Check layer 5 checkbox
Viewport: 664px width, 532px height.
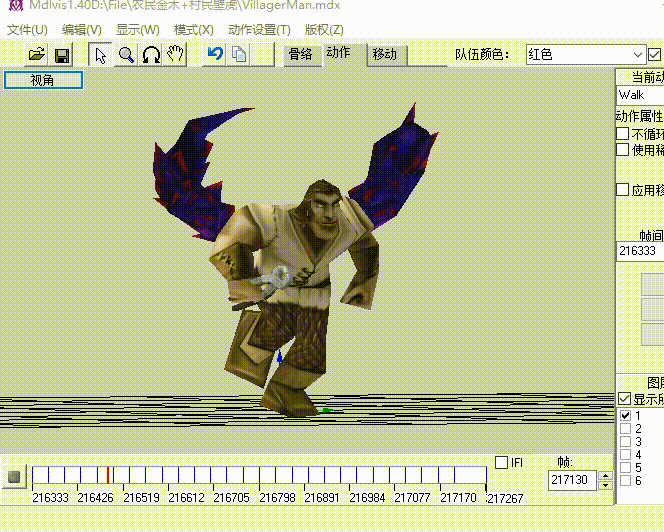pos(625,468)
